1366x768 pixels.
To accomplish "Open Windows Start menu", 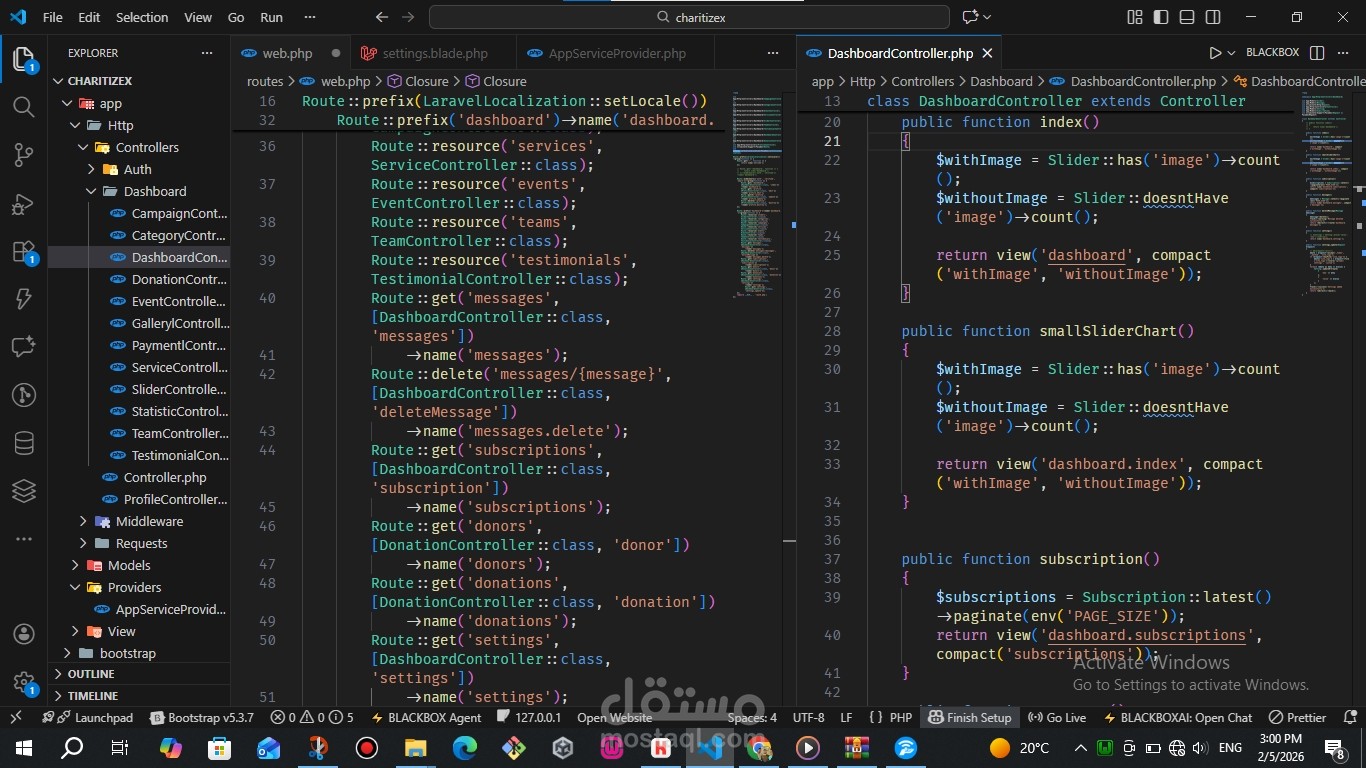I will coord(24,747).
